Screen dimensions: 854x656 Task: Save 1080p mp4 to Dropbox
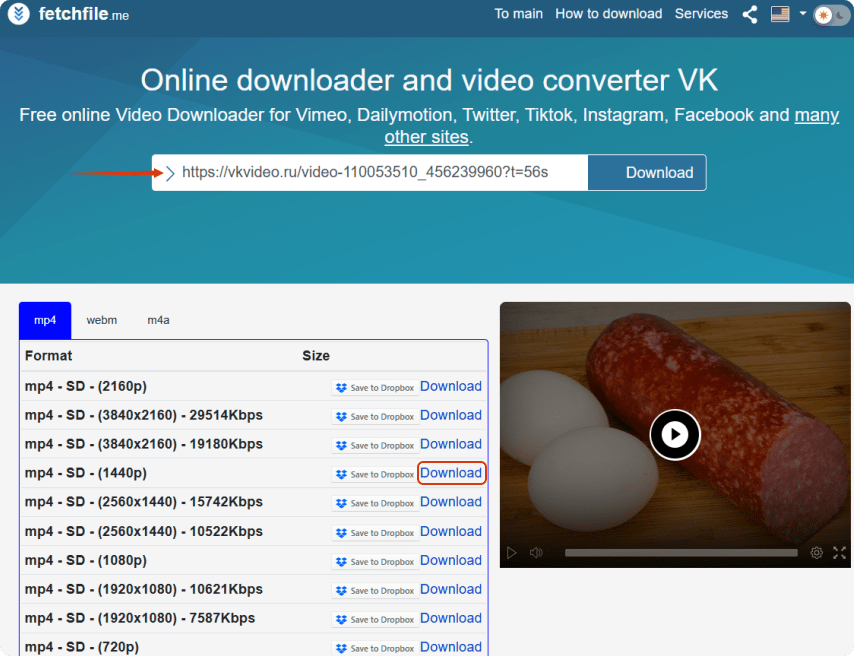[375, 562]
